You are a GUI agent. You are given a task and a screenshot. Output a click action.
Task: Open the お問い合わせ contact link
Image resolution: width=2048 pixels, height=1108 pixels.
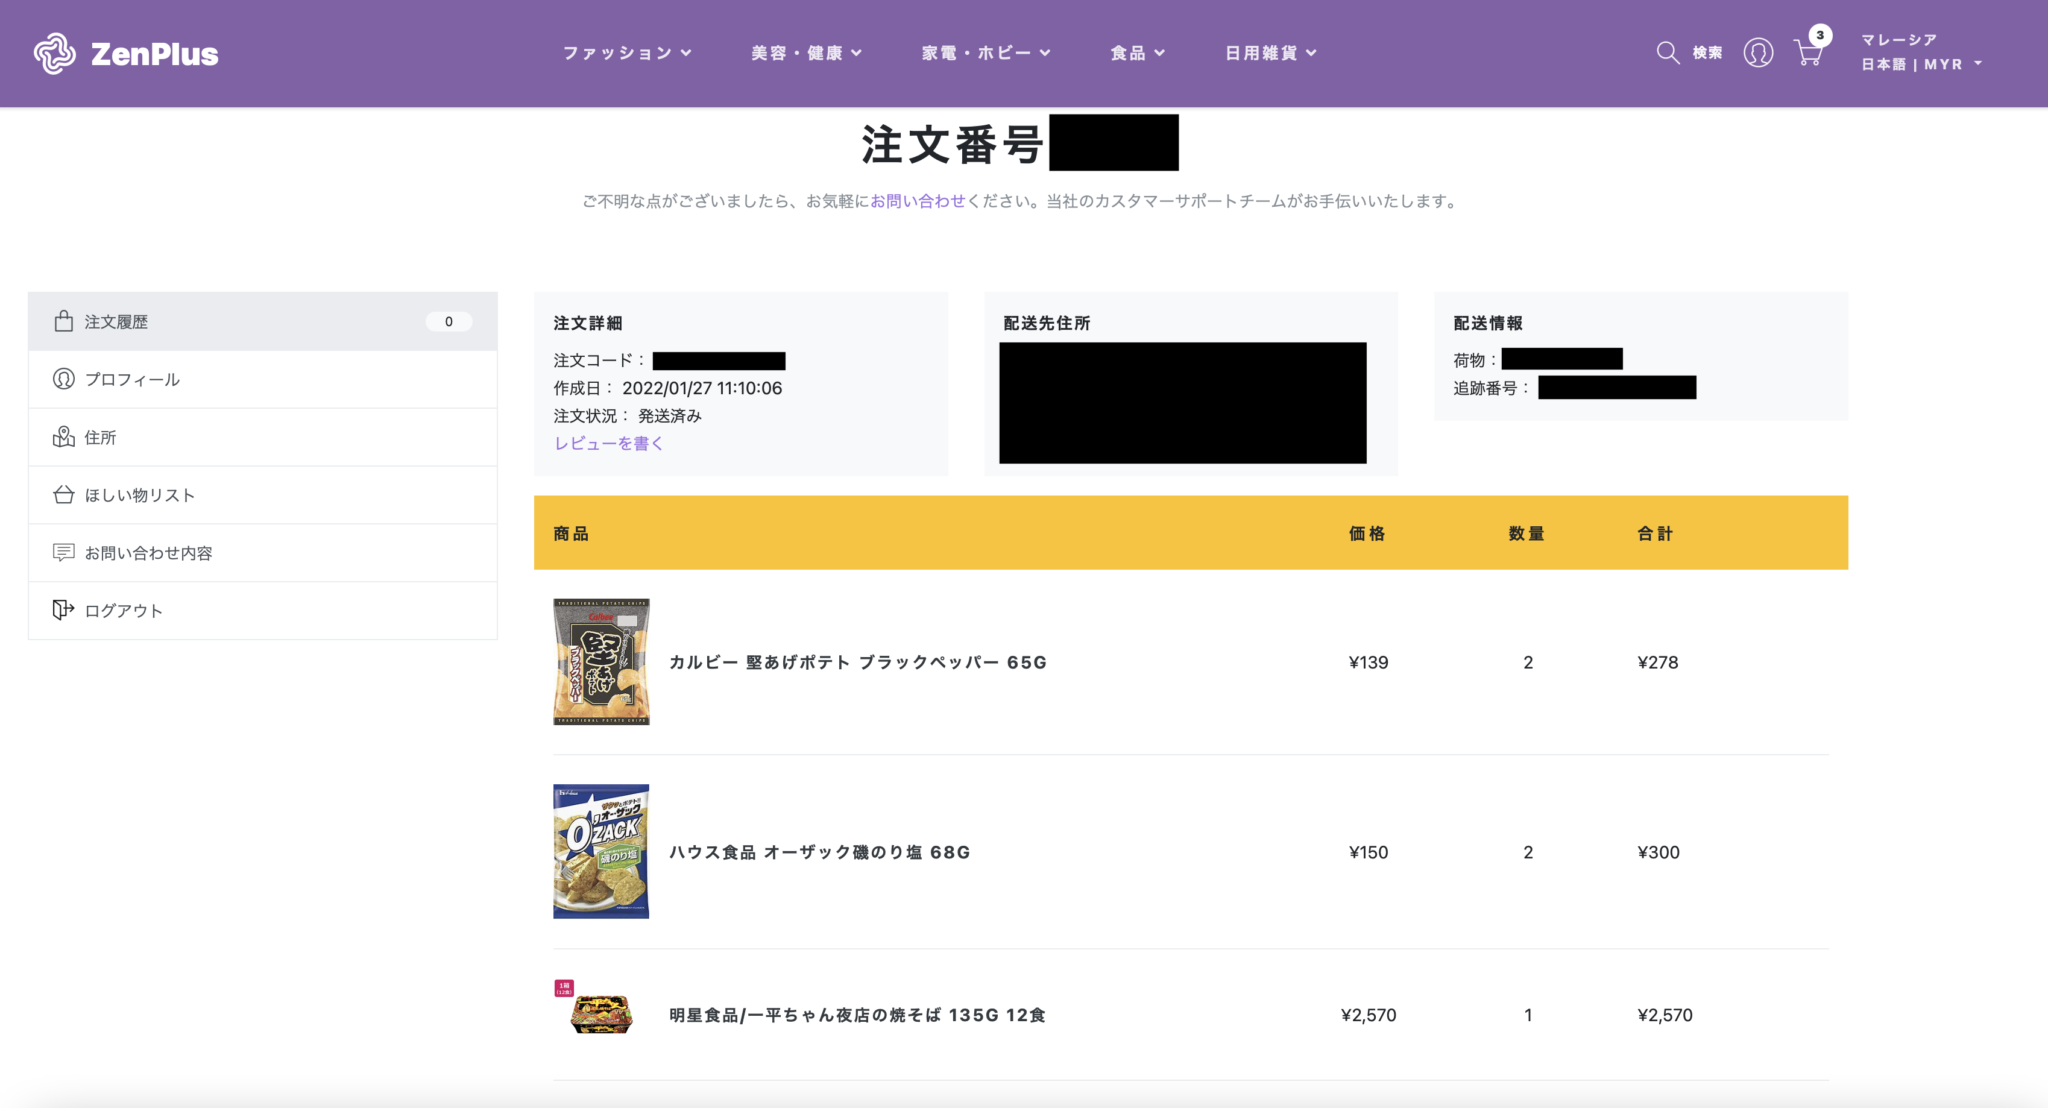917,200
